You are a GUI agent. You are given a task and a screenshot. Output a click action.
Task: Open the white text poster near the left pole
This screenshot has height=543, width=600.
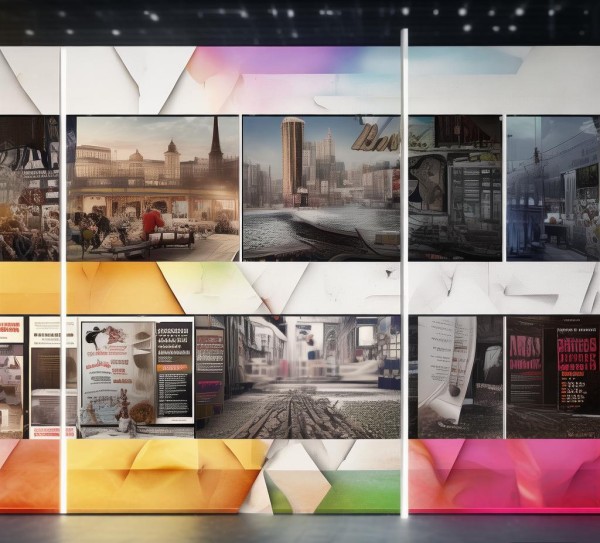[53, 377]
